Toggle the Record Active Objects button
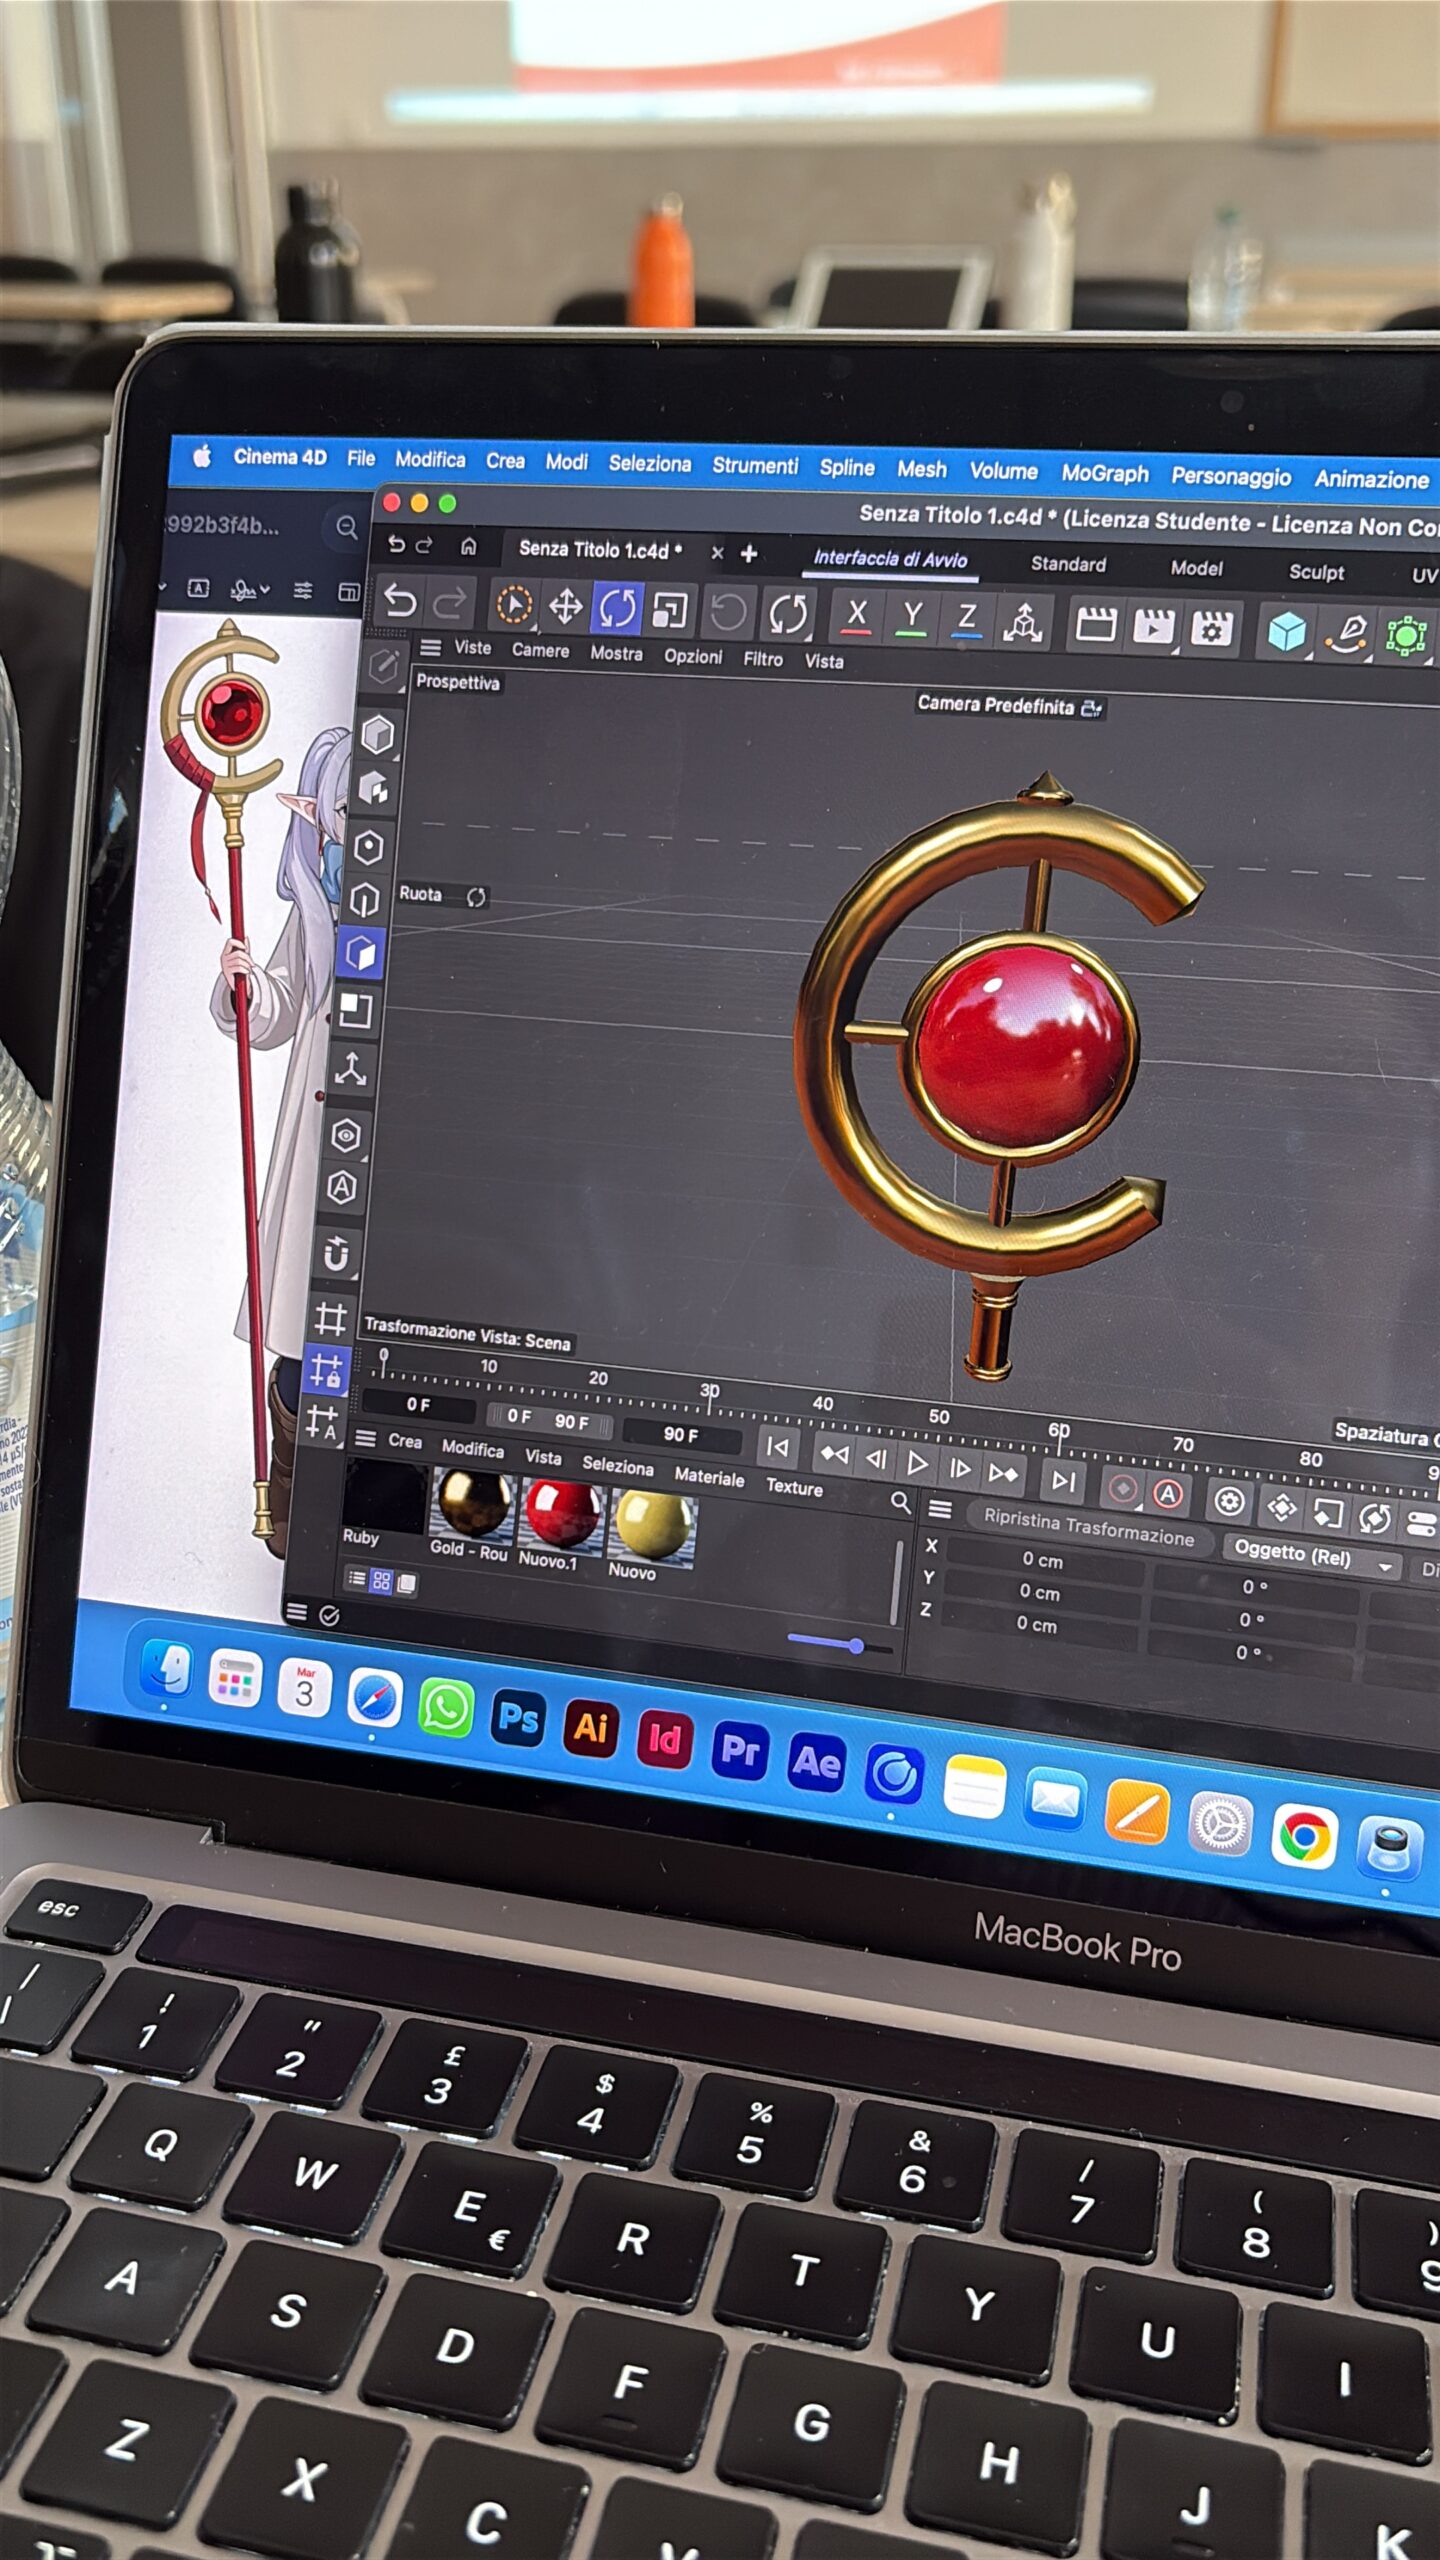 click(1122, 1489)
